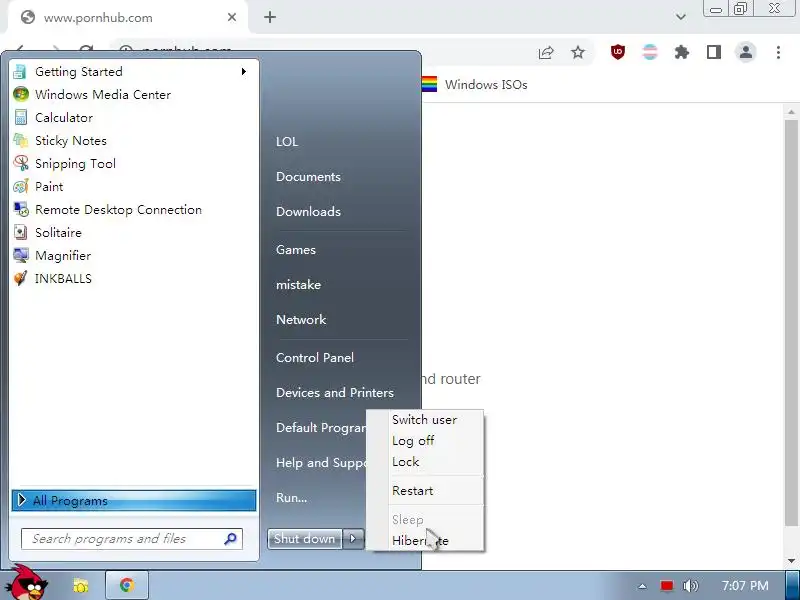Click Show desktop button on taskbar
Screen dimensions: 800x600
pos(793,586)
